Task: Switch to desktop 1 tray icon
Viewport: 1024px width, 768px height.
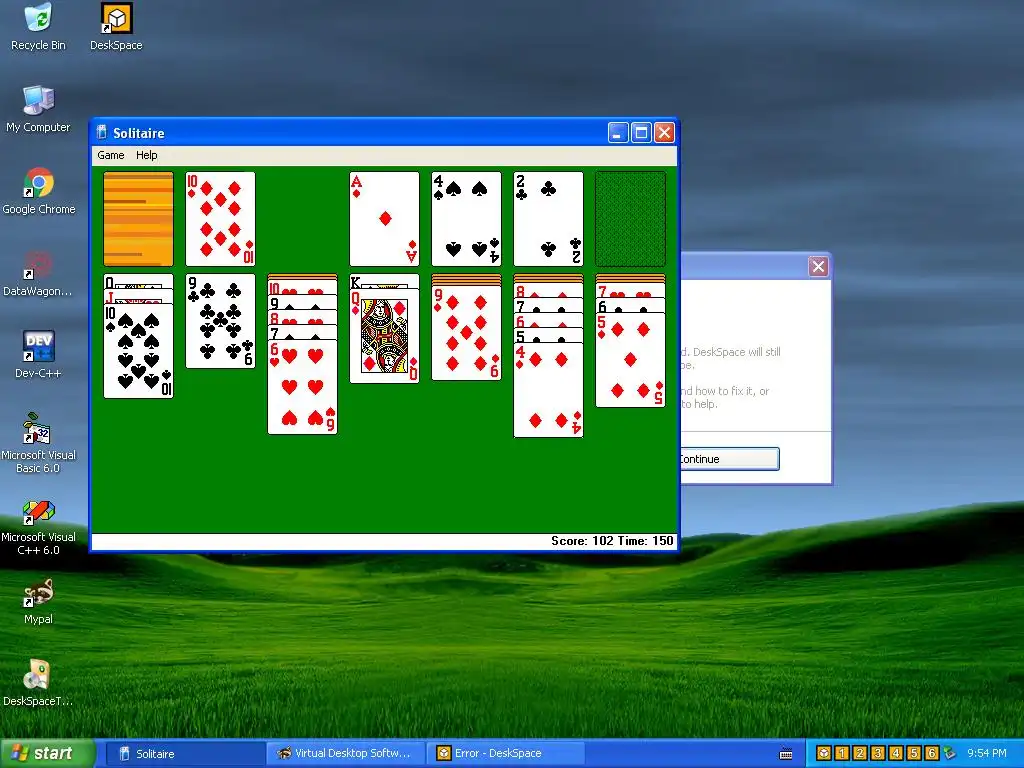Action: [842, 753]
